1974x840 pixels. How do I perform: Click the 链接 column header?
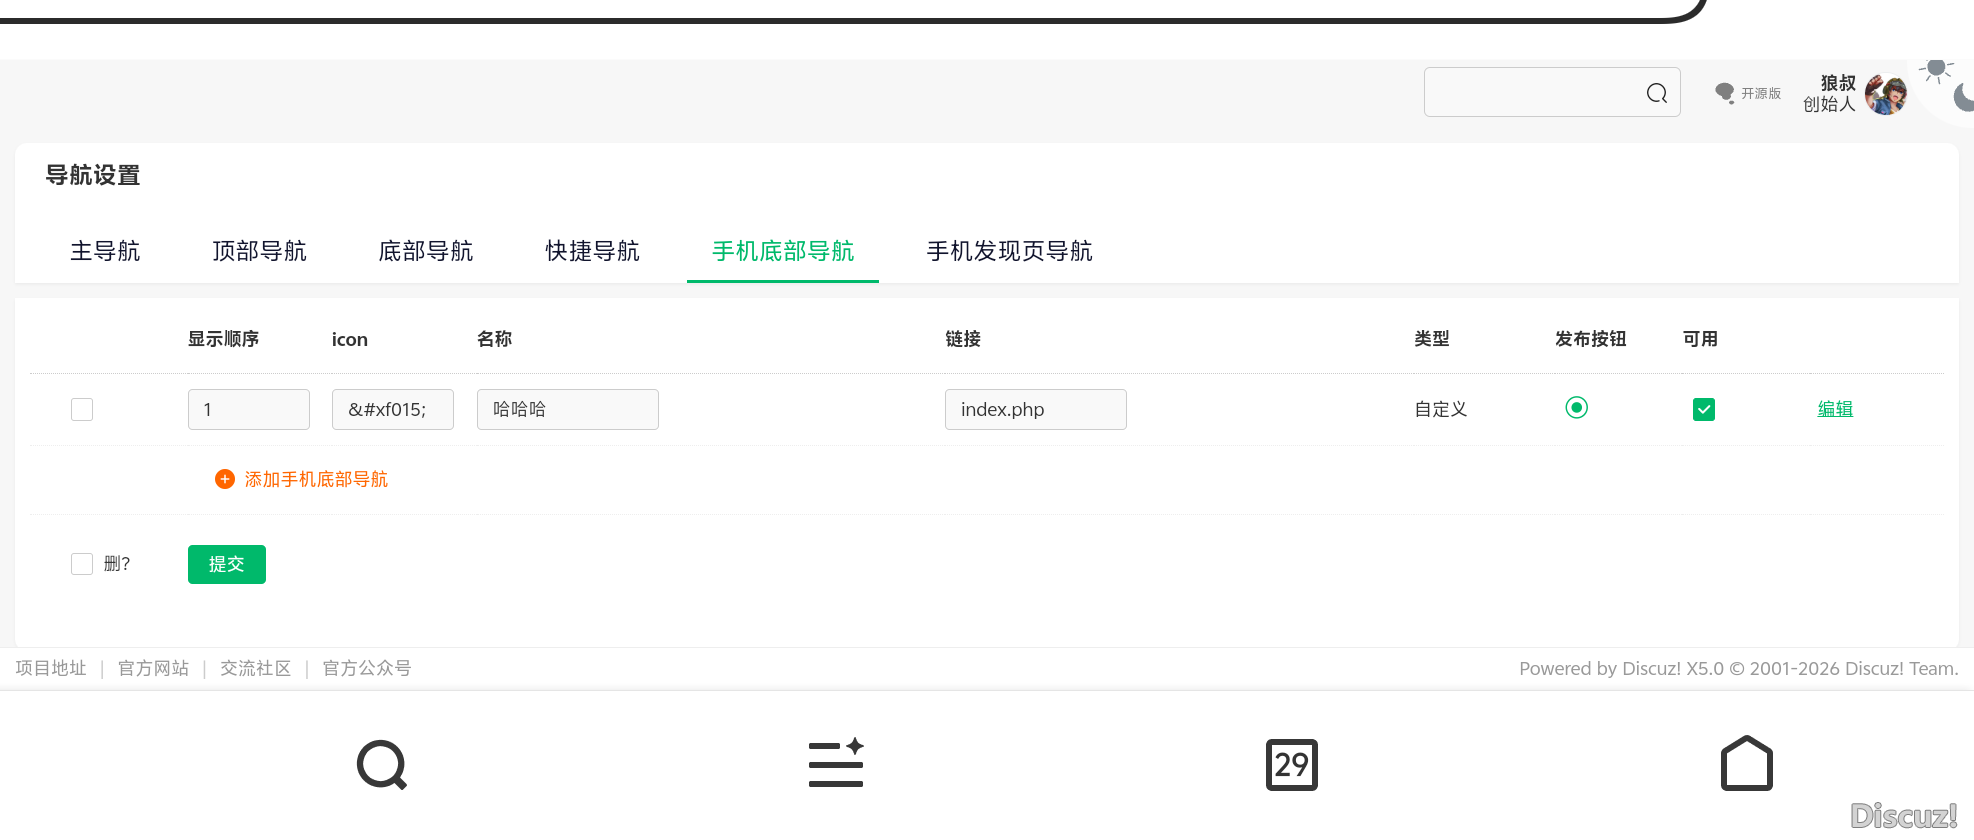click(x=963, y=339)
